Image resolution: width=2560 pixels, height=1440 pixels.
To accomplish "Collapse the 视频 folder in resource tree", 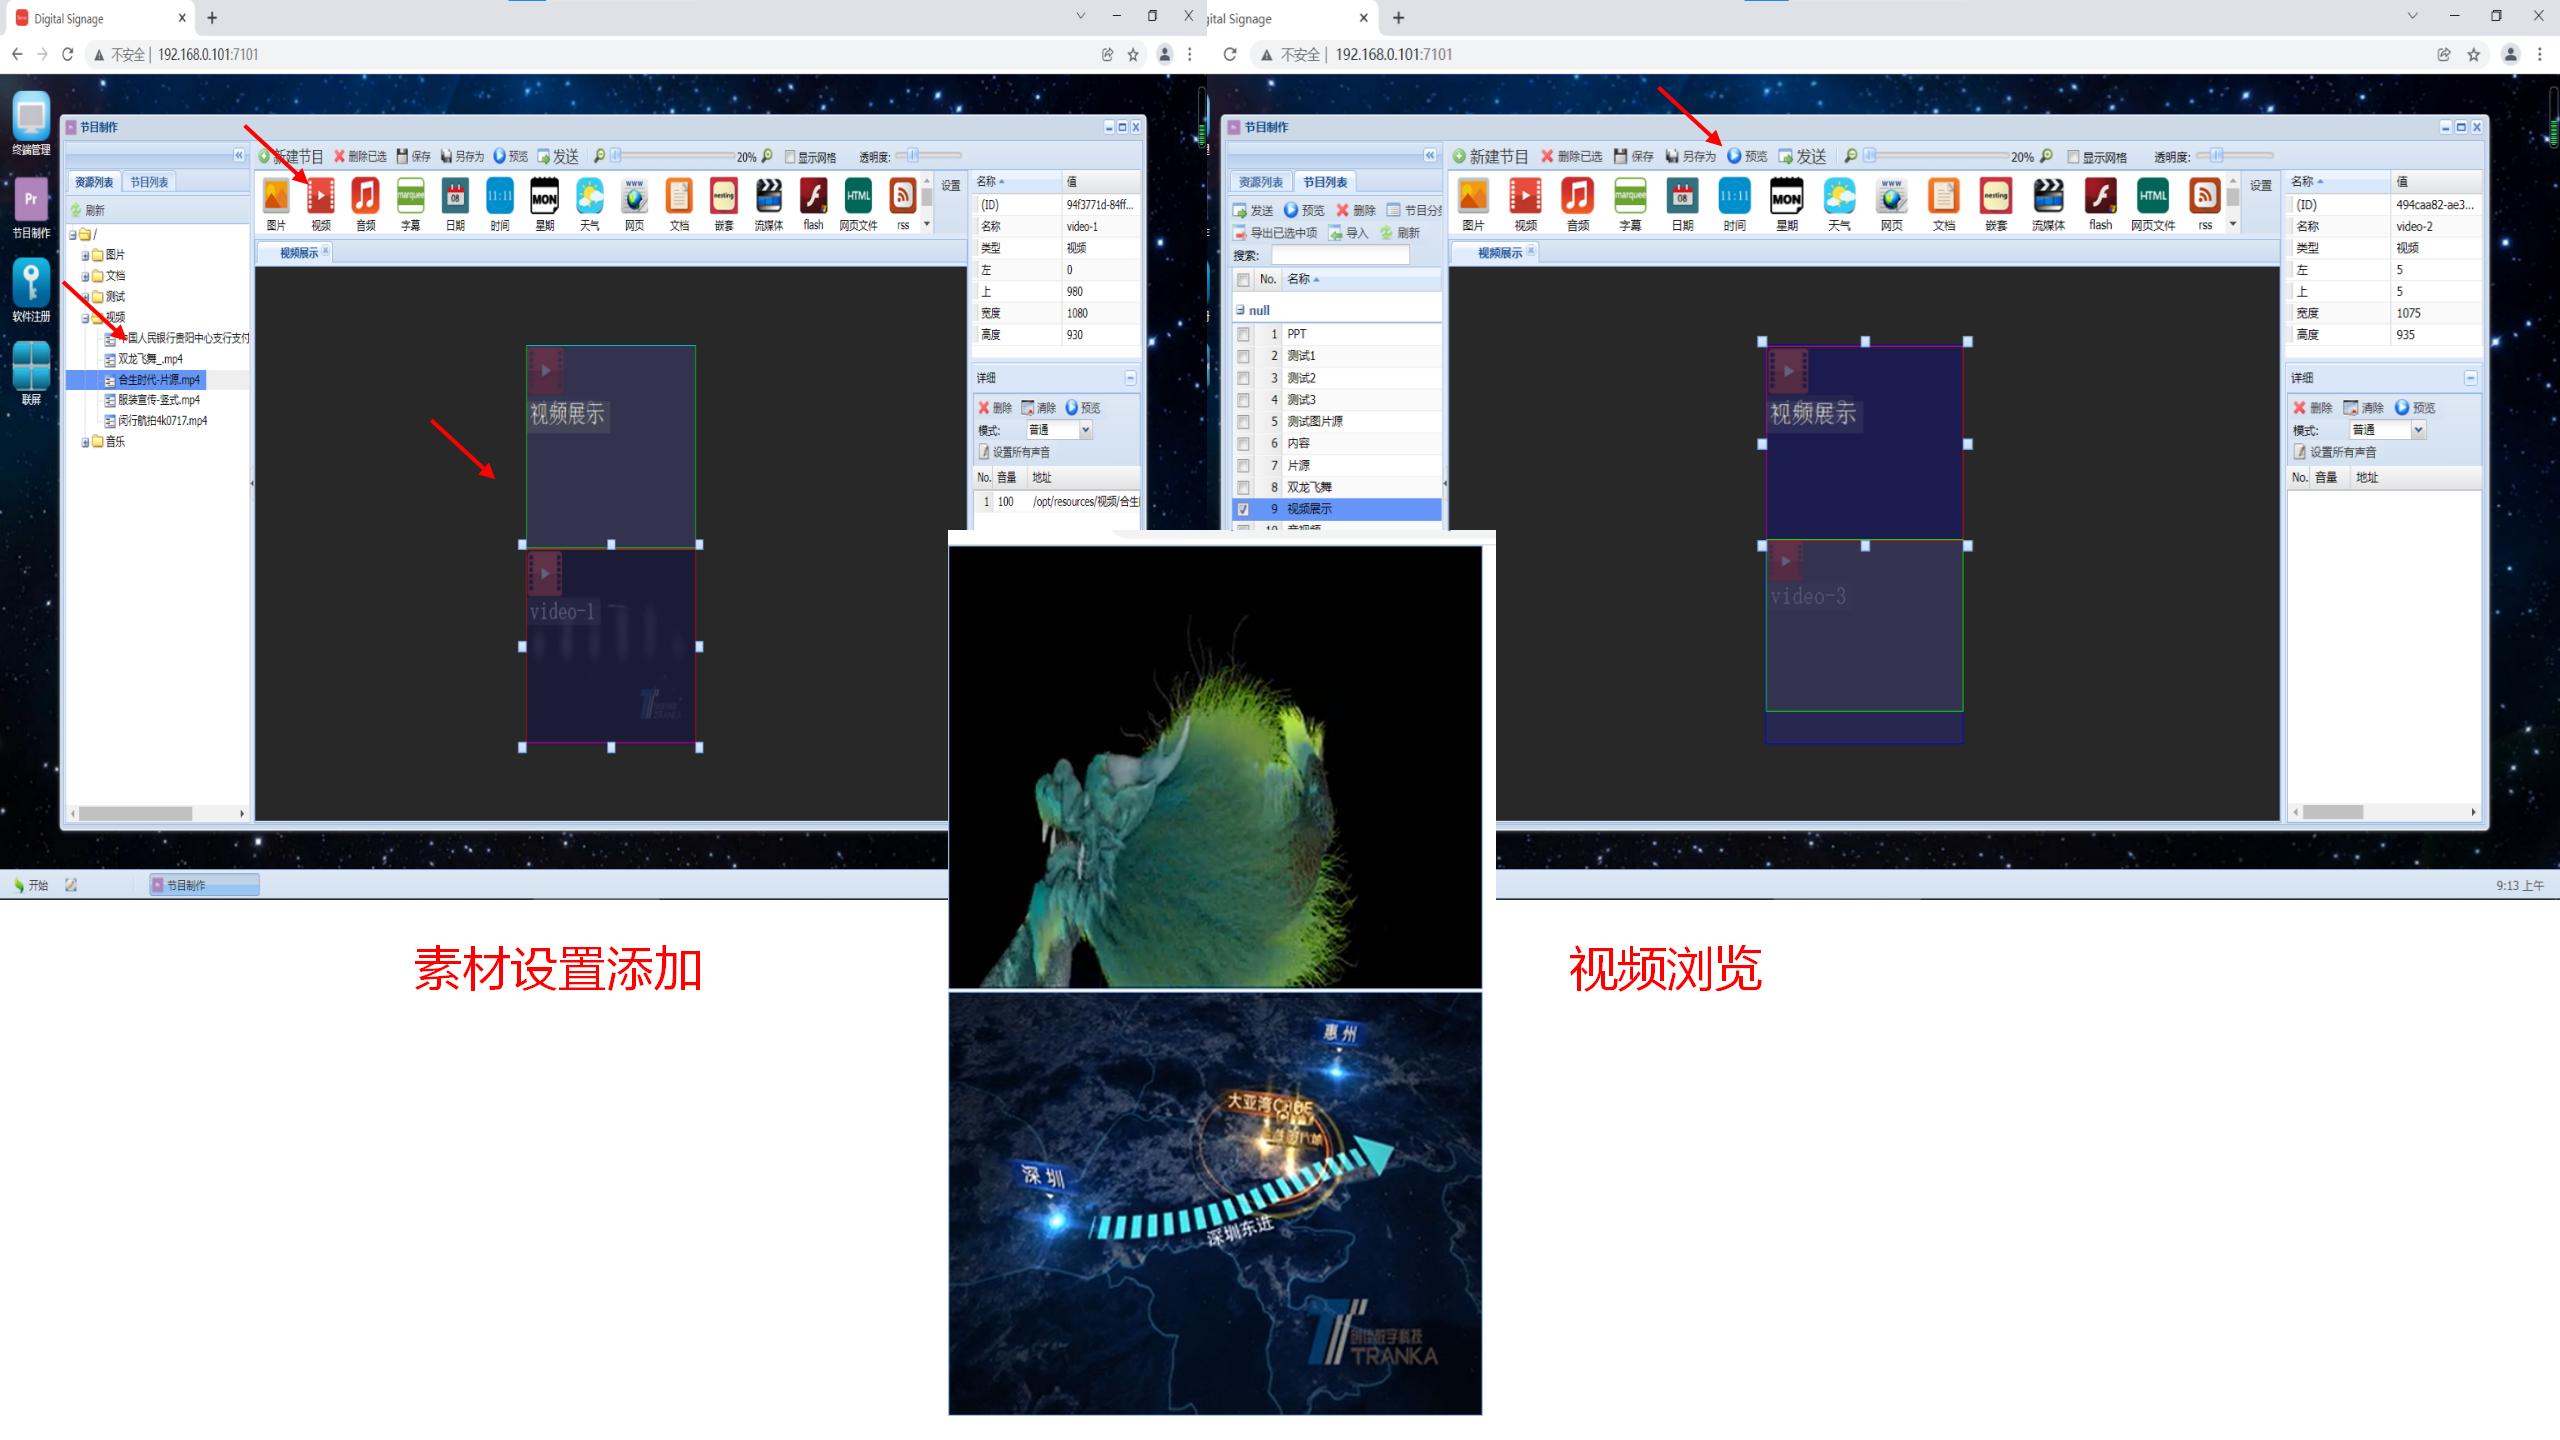I will [85, 318].
